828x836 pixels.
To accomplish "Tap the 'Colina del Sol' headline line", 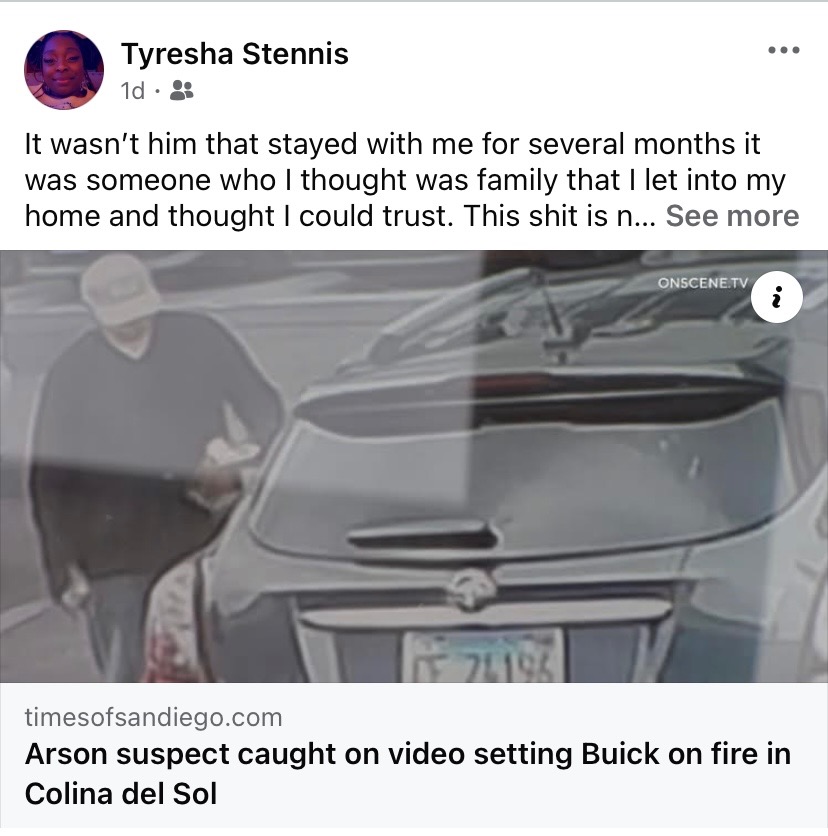I will [121, 794].
